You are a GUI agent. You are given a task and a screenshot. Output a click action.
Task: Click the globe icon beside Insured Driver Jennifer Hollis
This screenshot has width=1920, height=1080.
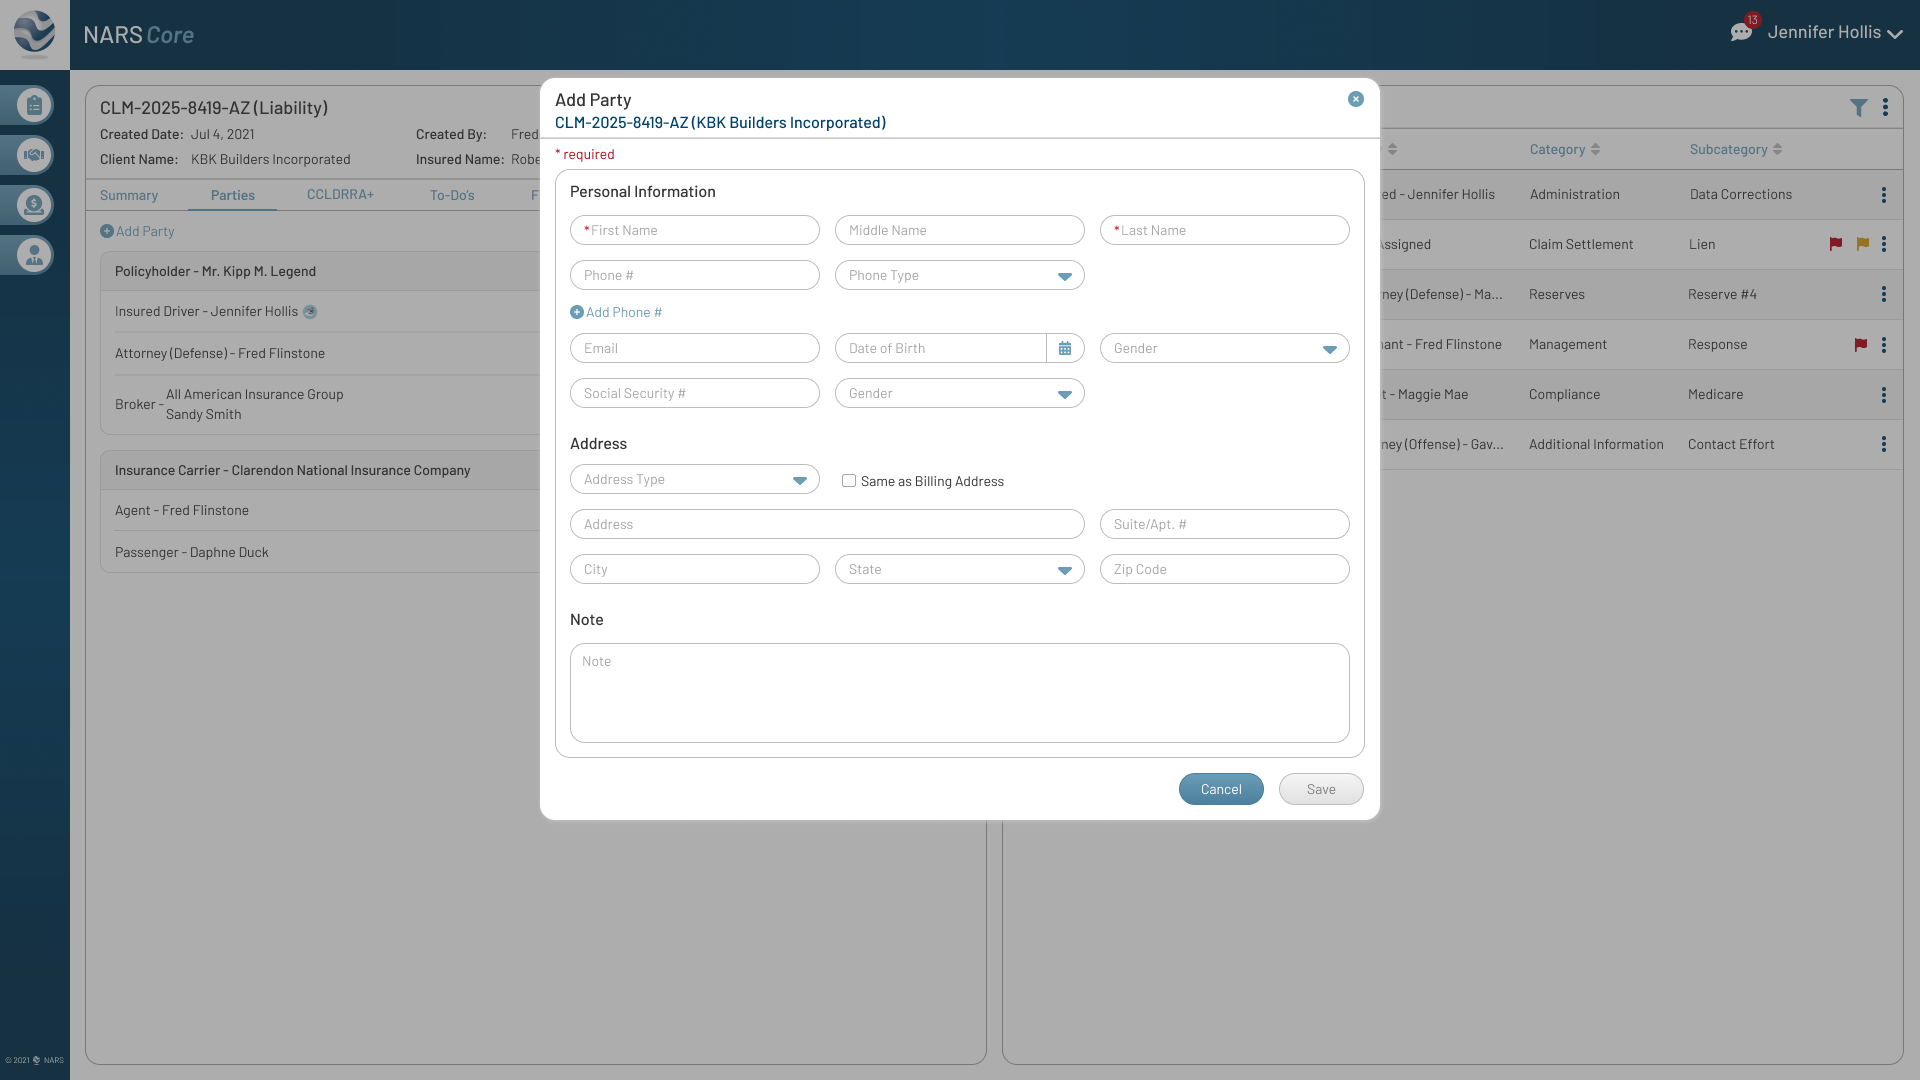point(310,311)
